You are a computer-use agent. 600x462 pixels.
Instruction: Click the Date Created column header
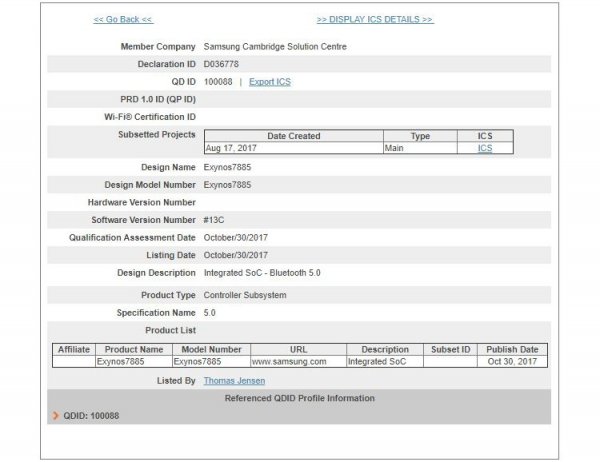point(293,136)
